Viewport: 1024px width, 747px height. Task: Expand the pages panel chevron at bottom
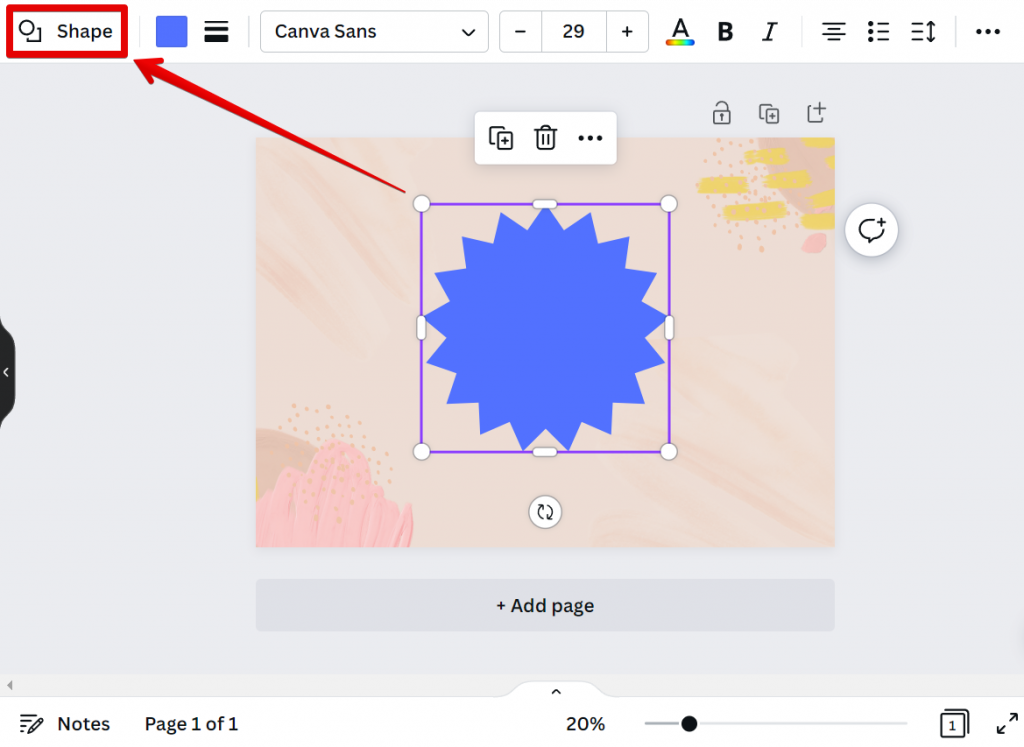[556, 691]
